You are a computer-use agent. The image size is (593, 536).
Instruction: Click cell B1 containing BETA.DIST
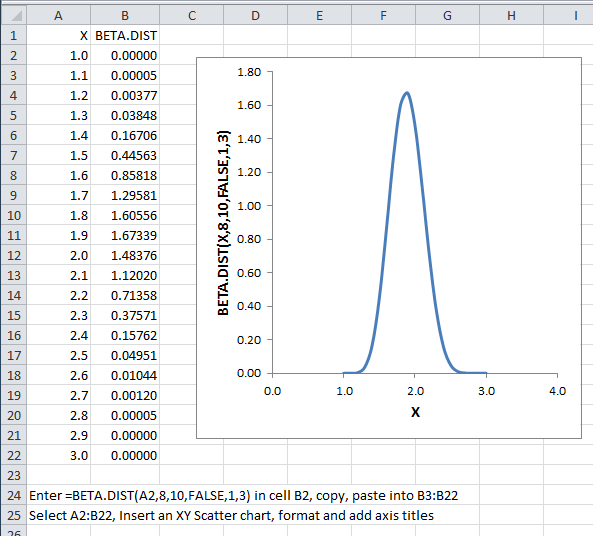[125, 35]
